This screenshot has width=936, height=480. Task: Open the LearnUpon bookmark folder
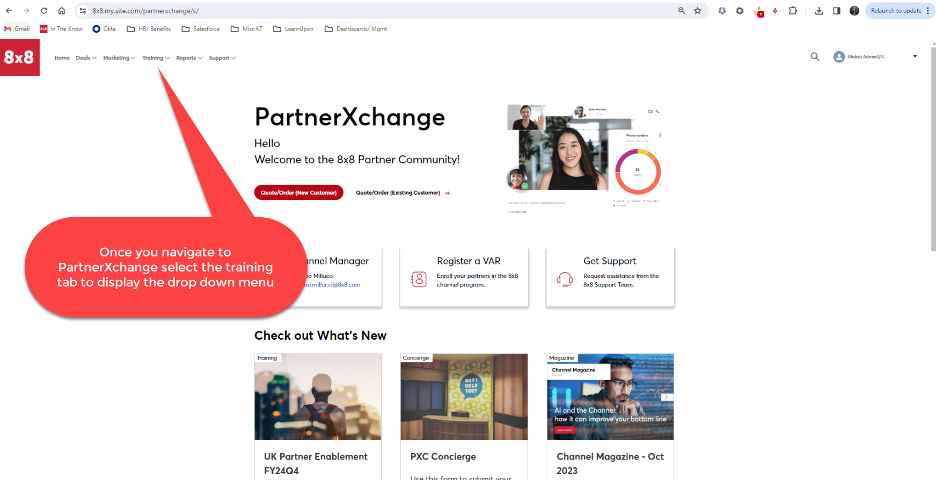[293, 29]
